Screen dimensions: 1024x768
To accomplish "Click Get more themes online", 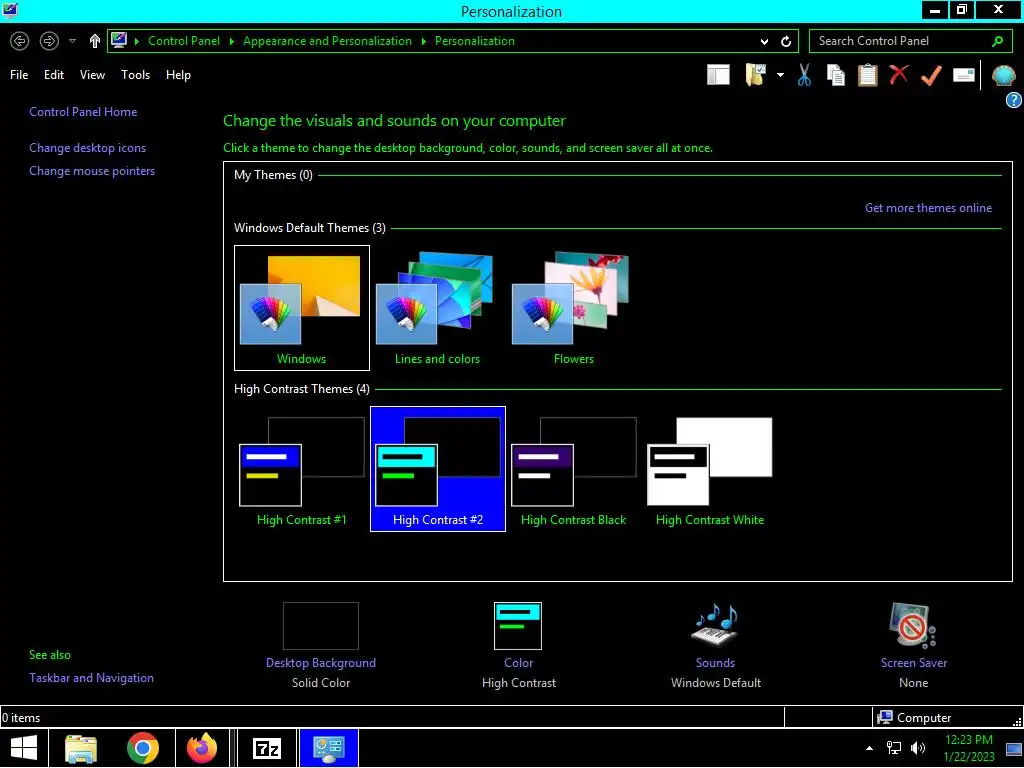I will tap(928, 208).
